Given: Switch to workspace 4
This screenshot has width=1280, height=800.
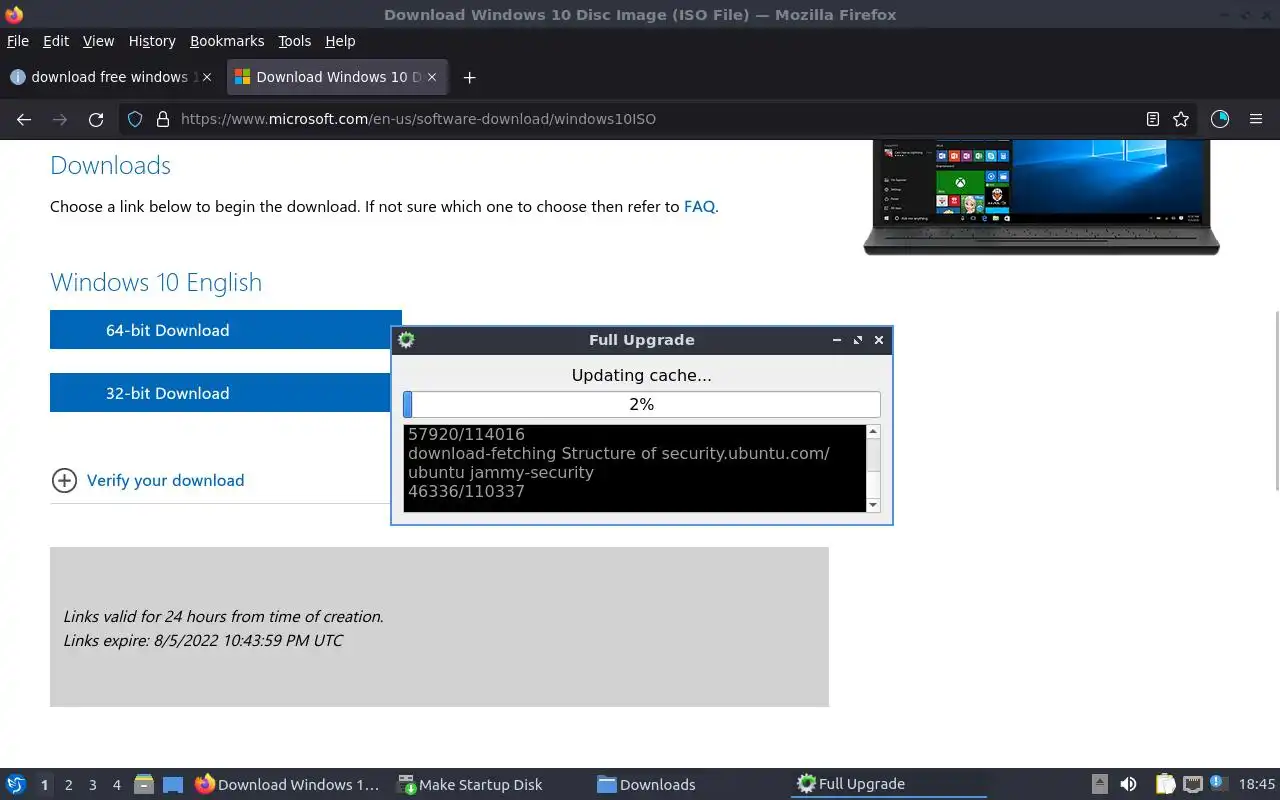Looking at the screenshot, I should pyautogui.click(x=116, y=785).
